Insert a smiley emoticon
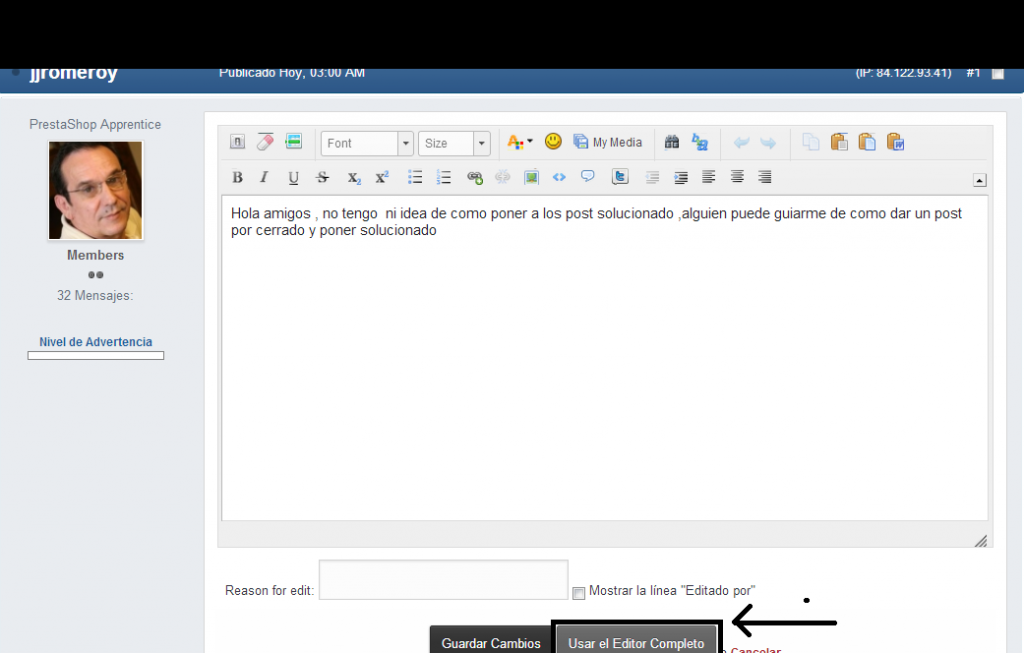The image size is (1024, 653). click(552, 142)
